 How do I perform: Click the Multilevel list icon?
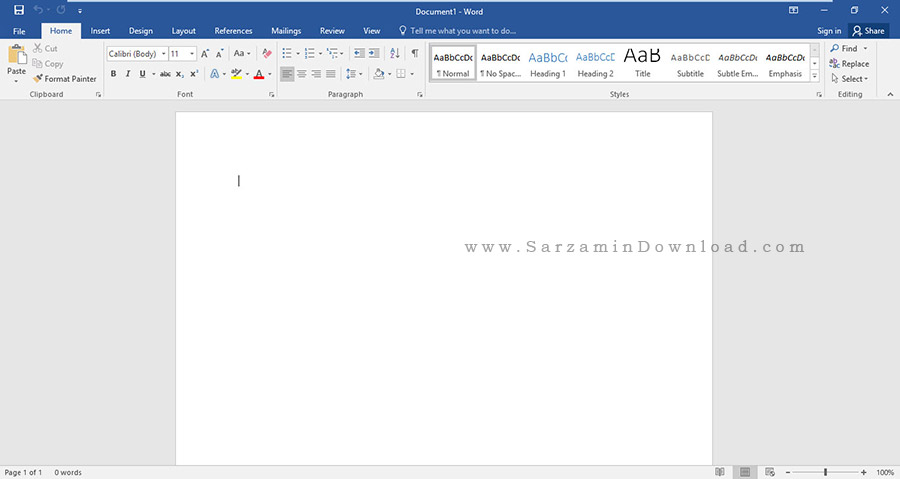click(332, 53)
